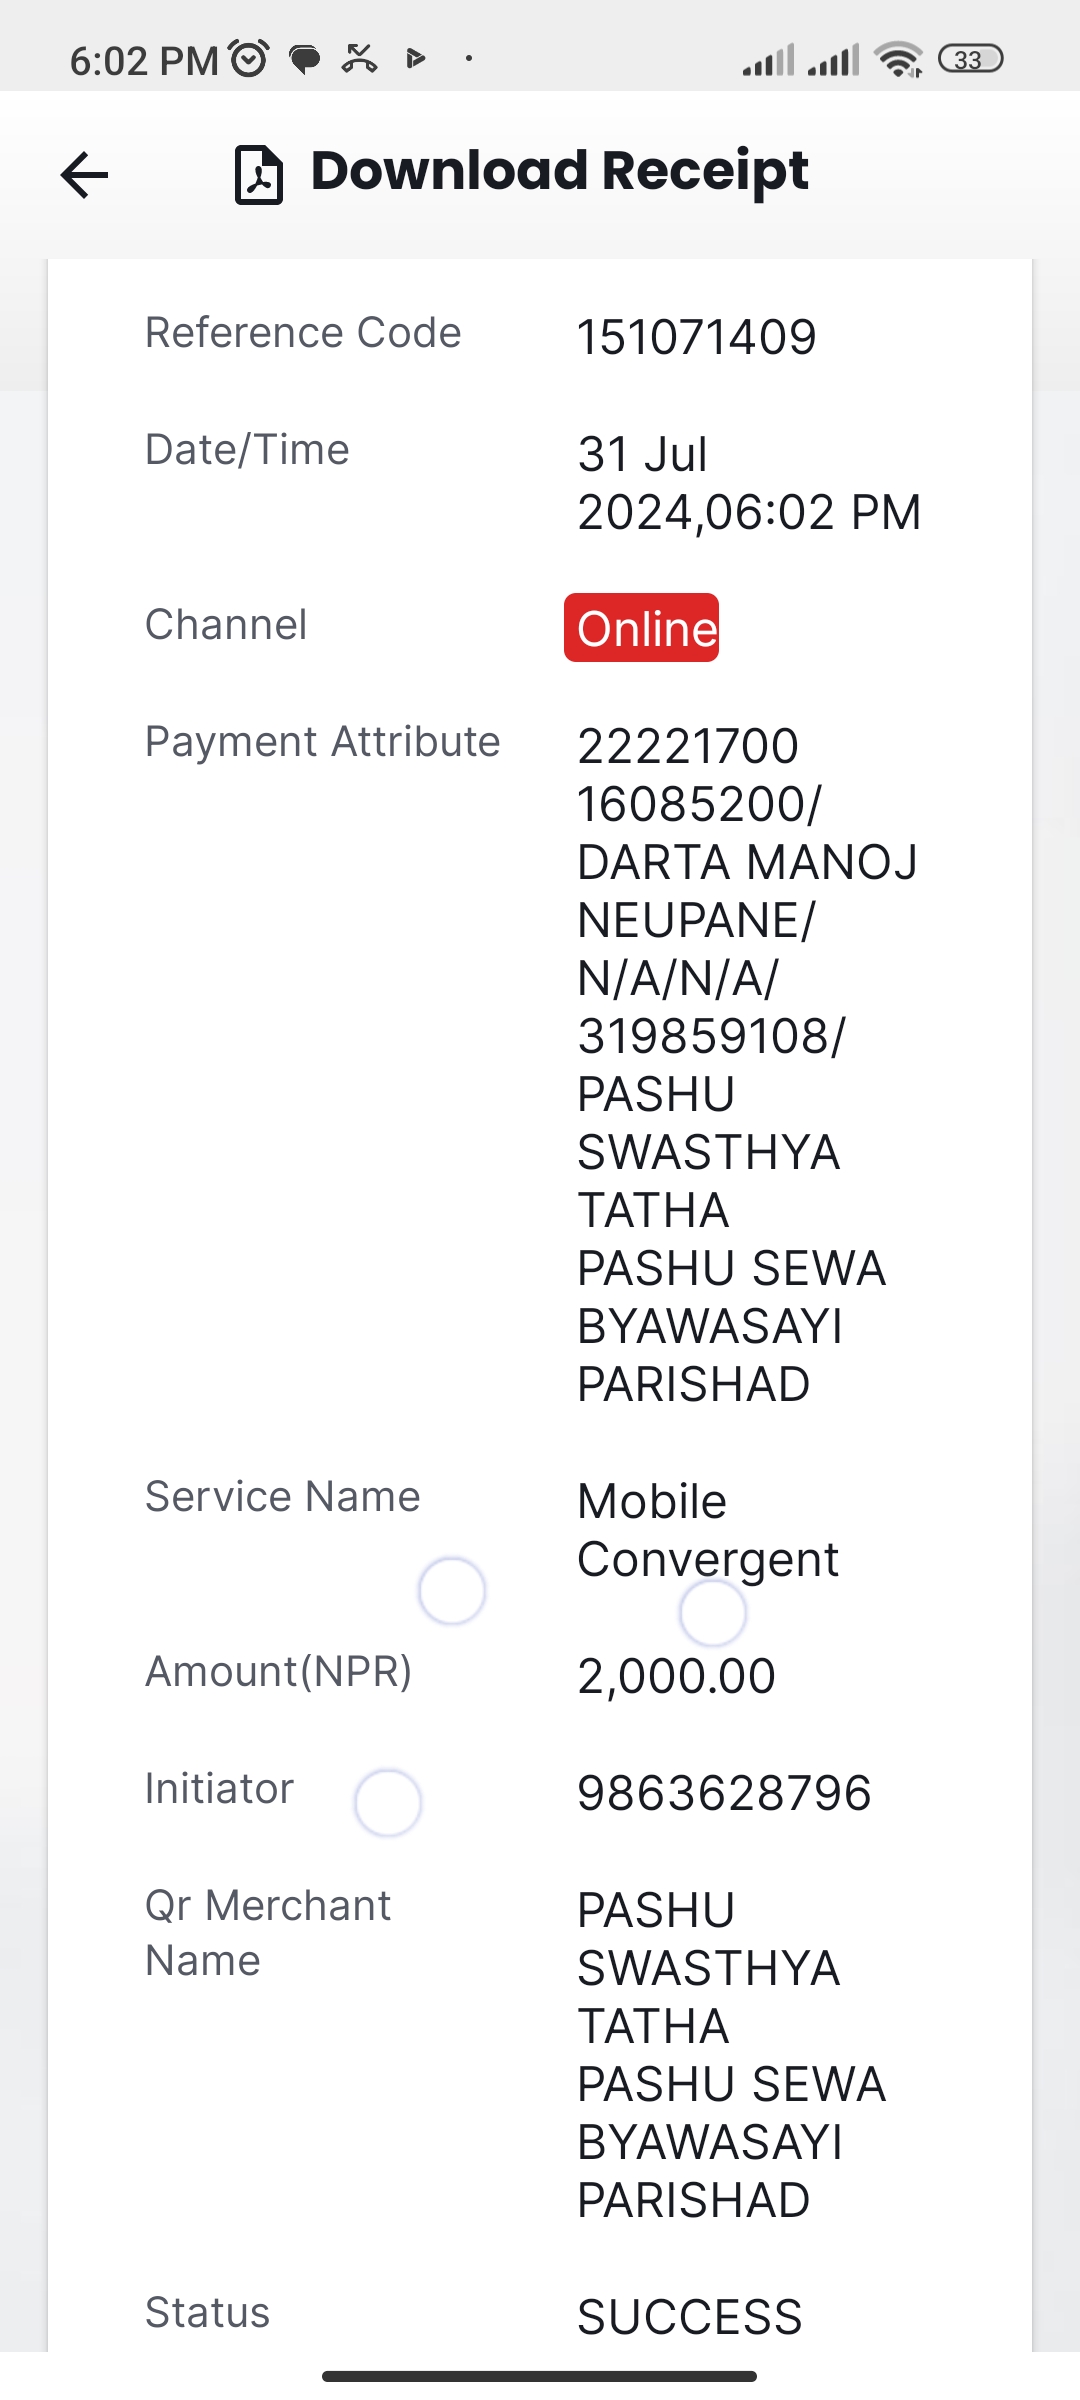Tap the SUCCESS status value
The width and height of the screenshot is (1080, 2400).
(x=690, y=2316)
